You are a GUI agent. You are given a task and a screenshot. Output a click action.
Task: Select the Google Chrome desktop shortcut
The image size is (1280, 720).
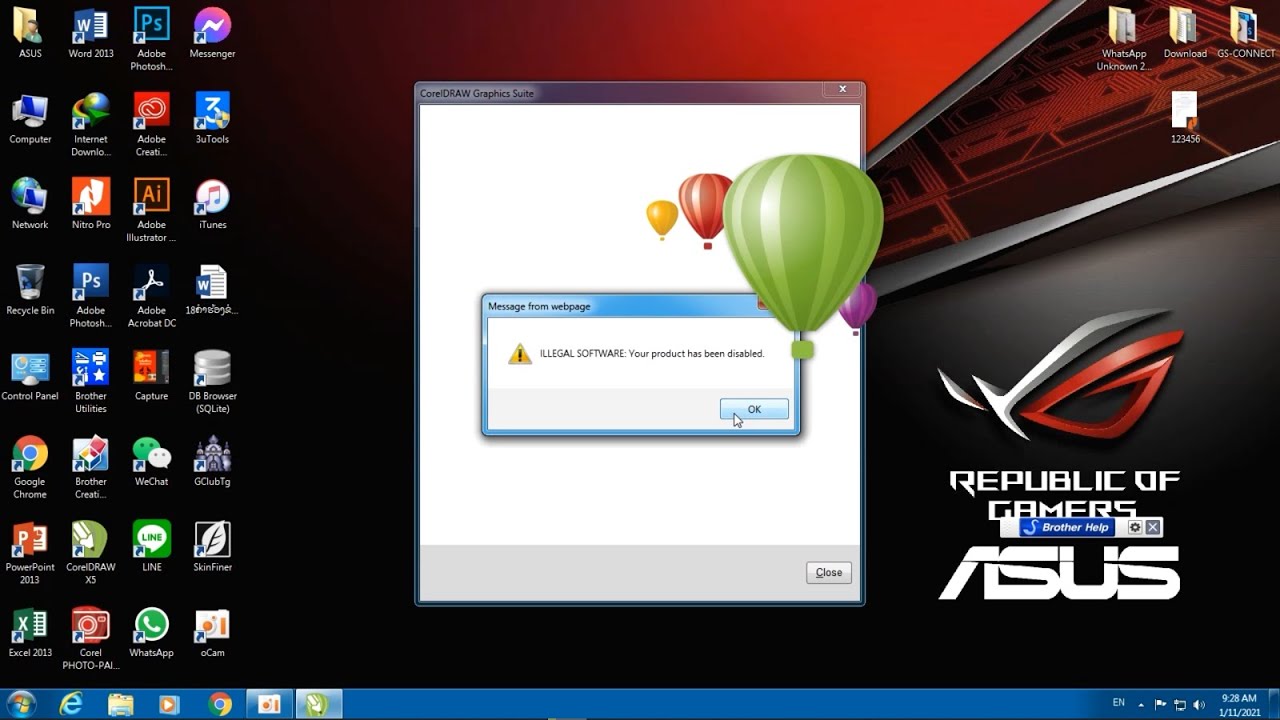tap(30, 467)
